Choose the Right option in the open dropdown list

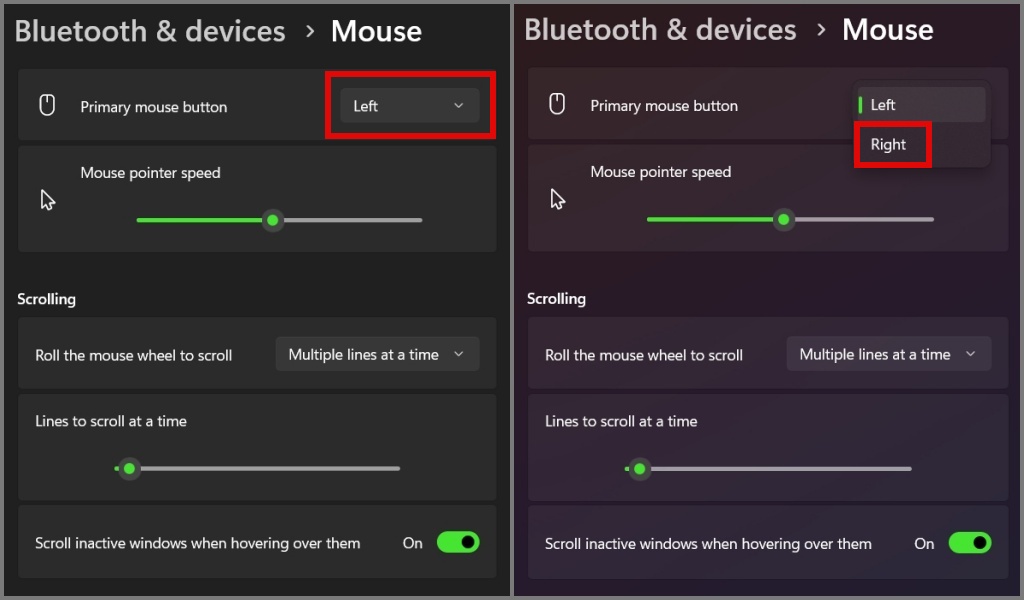point(889,144)
